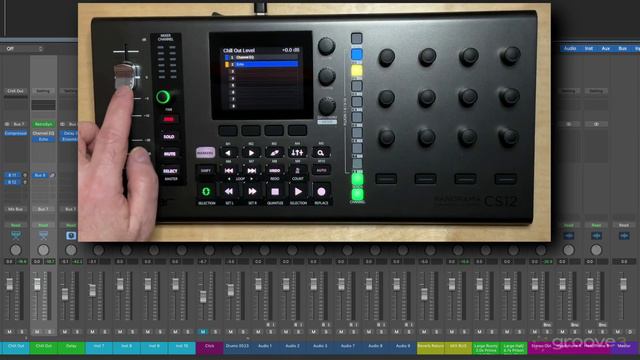
Task: Mute the Reverb Return channel strip
Action: pos(424,332)
